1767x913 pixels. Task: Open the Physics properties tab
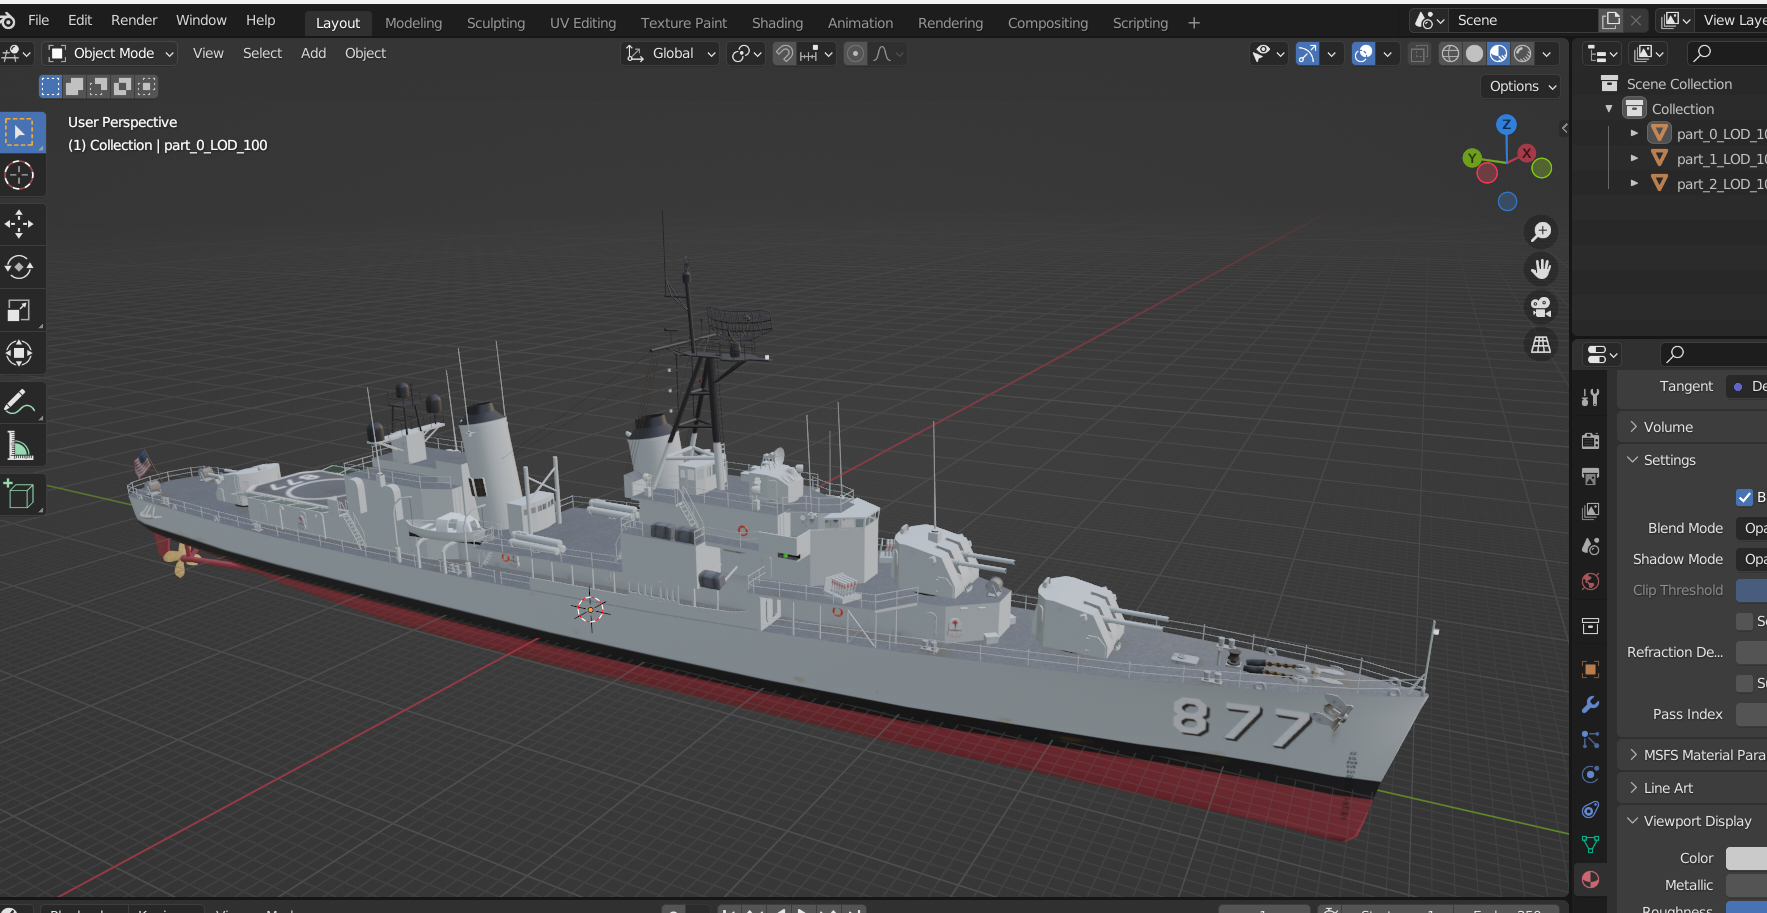click(x=1591, y=775)
